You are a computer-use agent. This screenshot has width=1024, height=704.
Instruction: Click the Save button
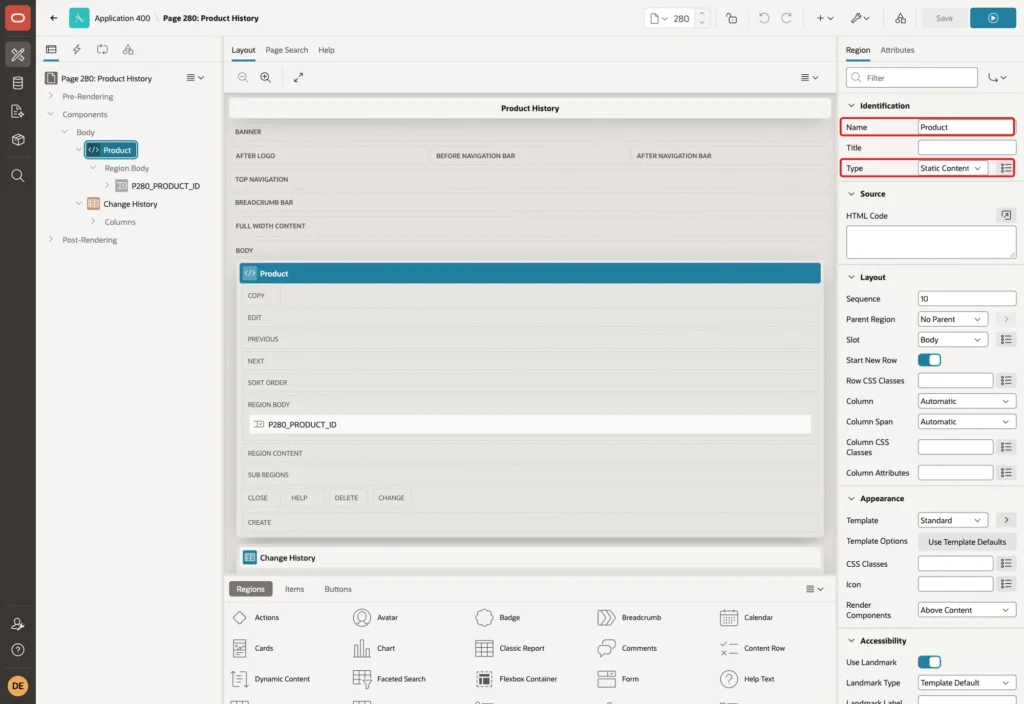pyautogui.click(x=944, y=18)
